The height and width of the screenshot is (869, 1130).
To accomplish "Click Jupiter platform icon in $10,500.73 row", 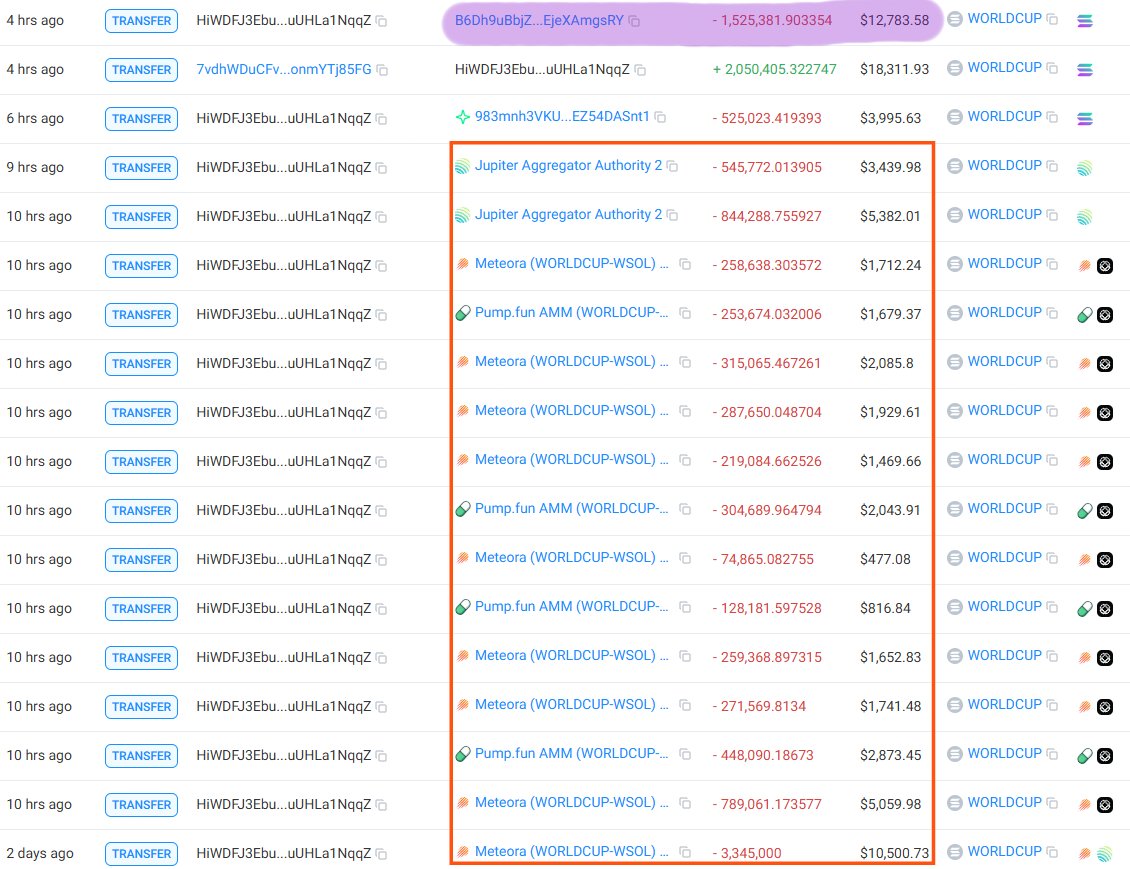I will tap(1105, 855).
